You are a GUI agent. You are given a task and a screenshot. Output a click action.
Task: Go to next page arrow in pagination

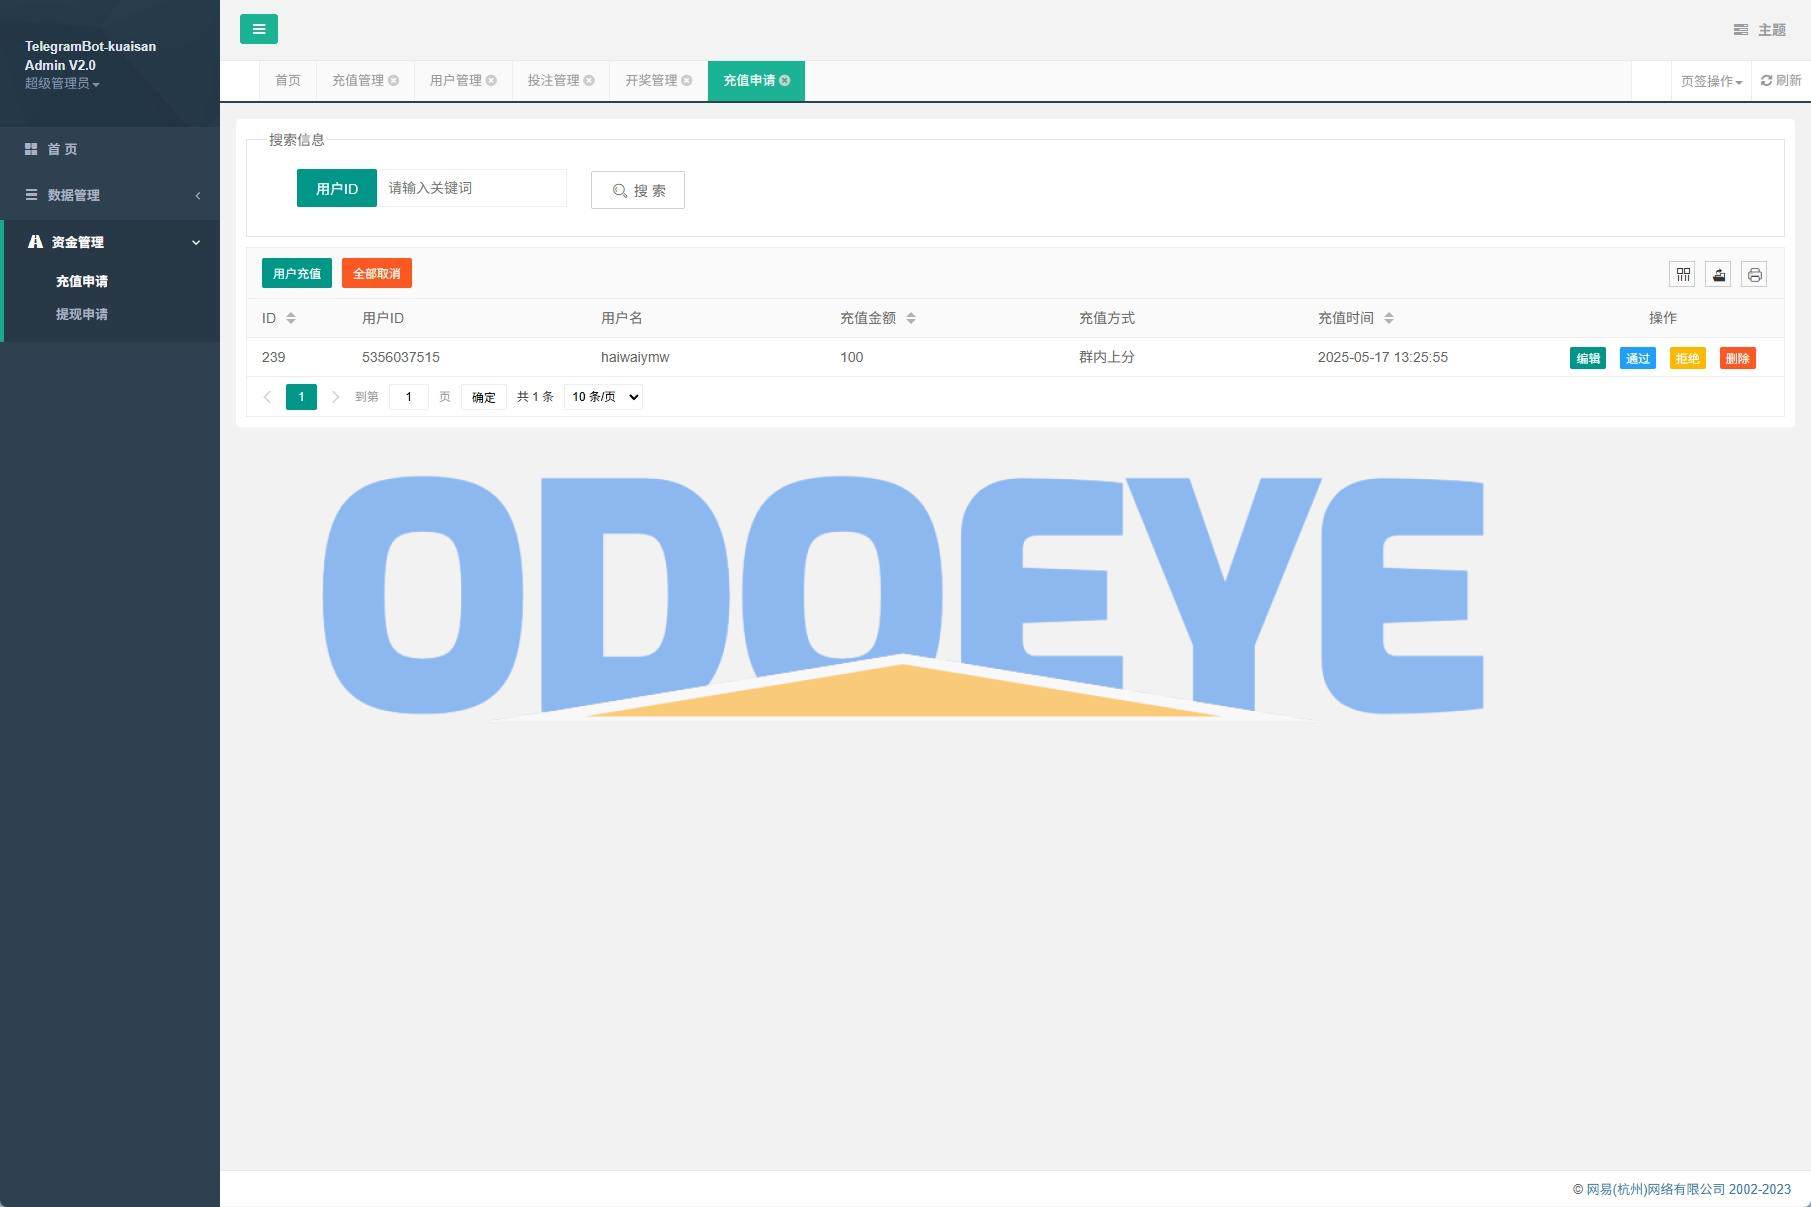[x=335, y=397]
